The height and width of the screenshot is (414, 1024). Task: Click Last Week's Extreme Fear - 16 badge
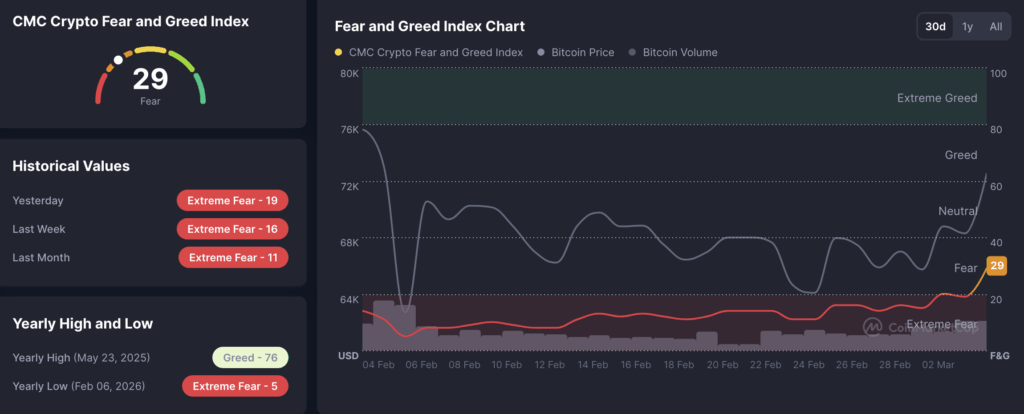[232, 229]
